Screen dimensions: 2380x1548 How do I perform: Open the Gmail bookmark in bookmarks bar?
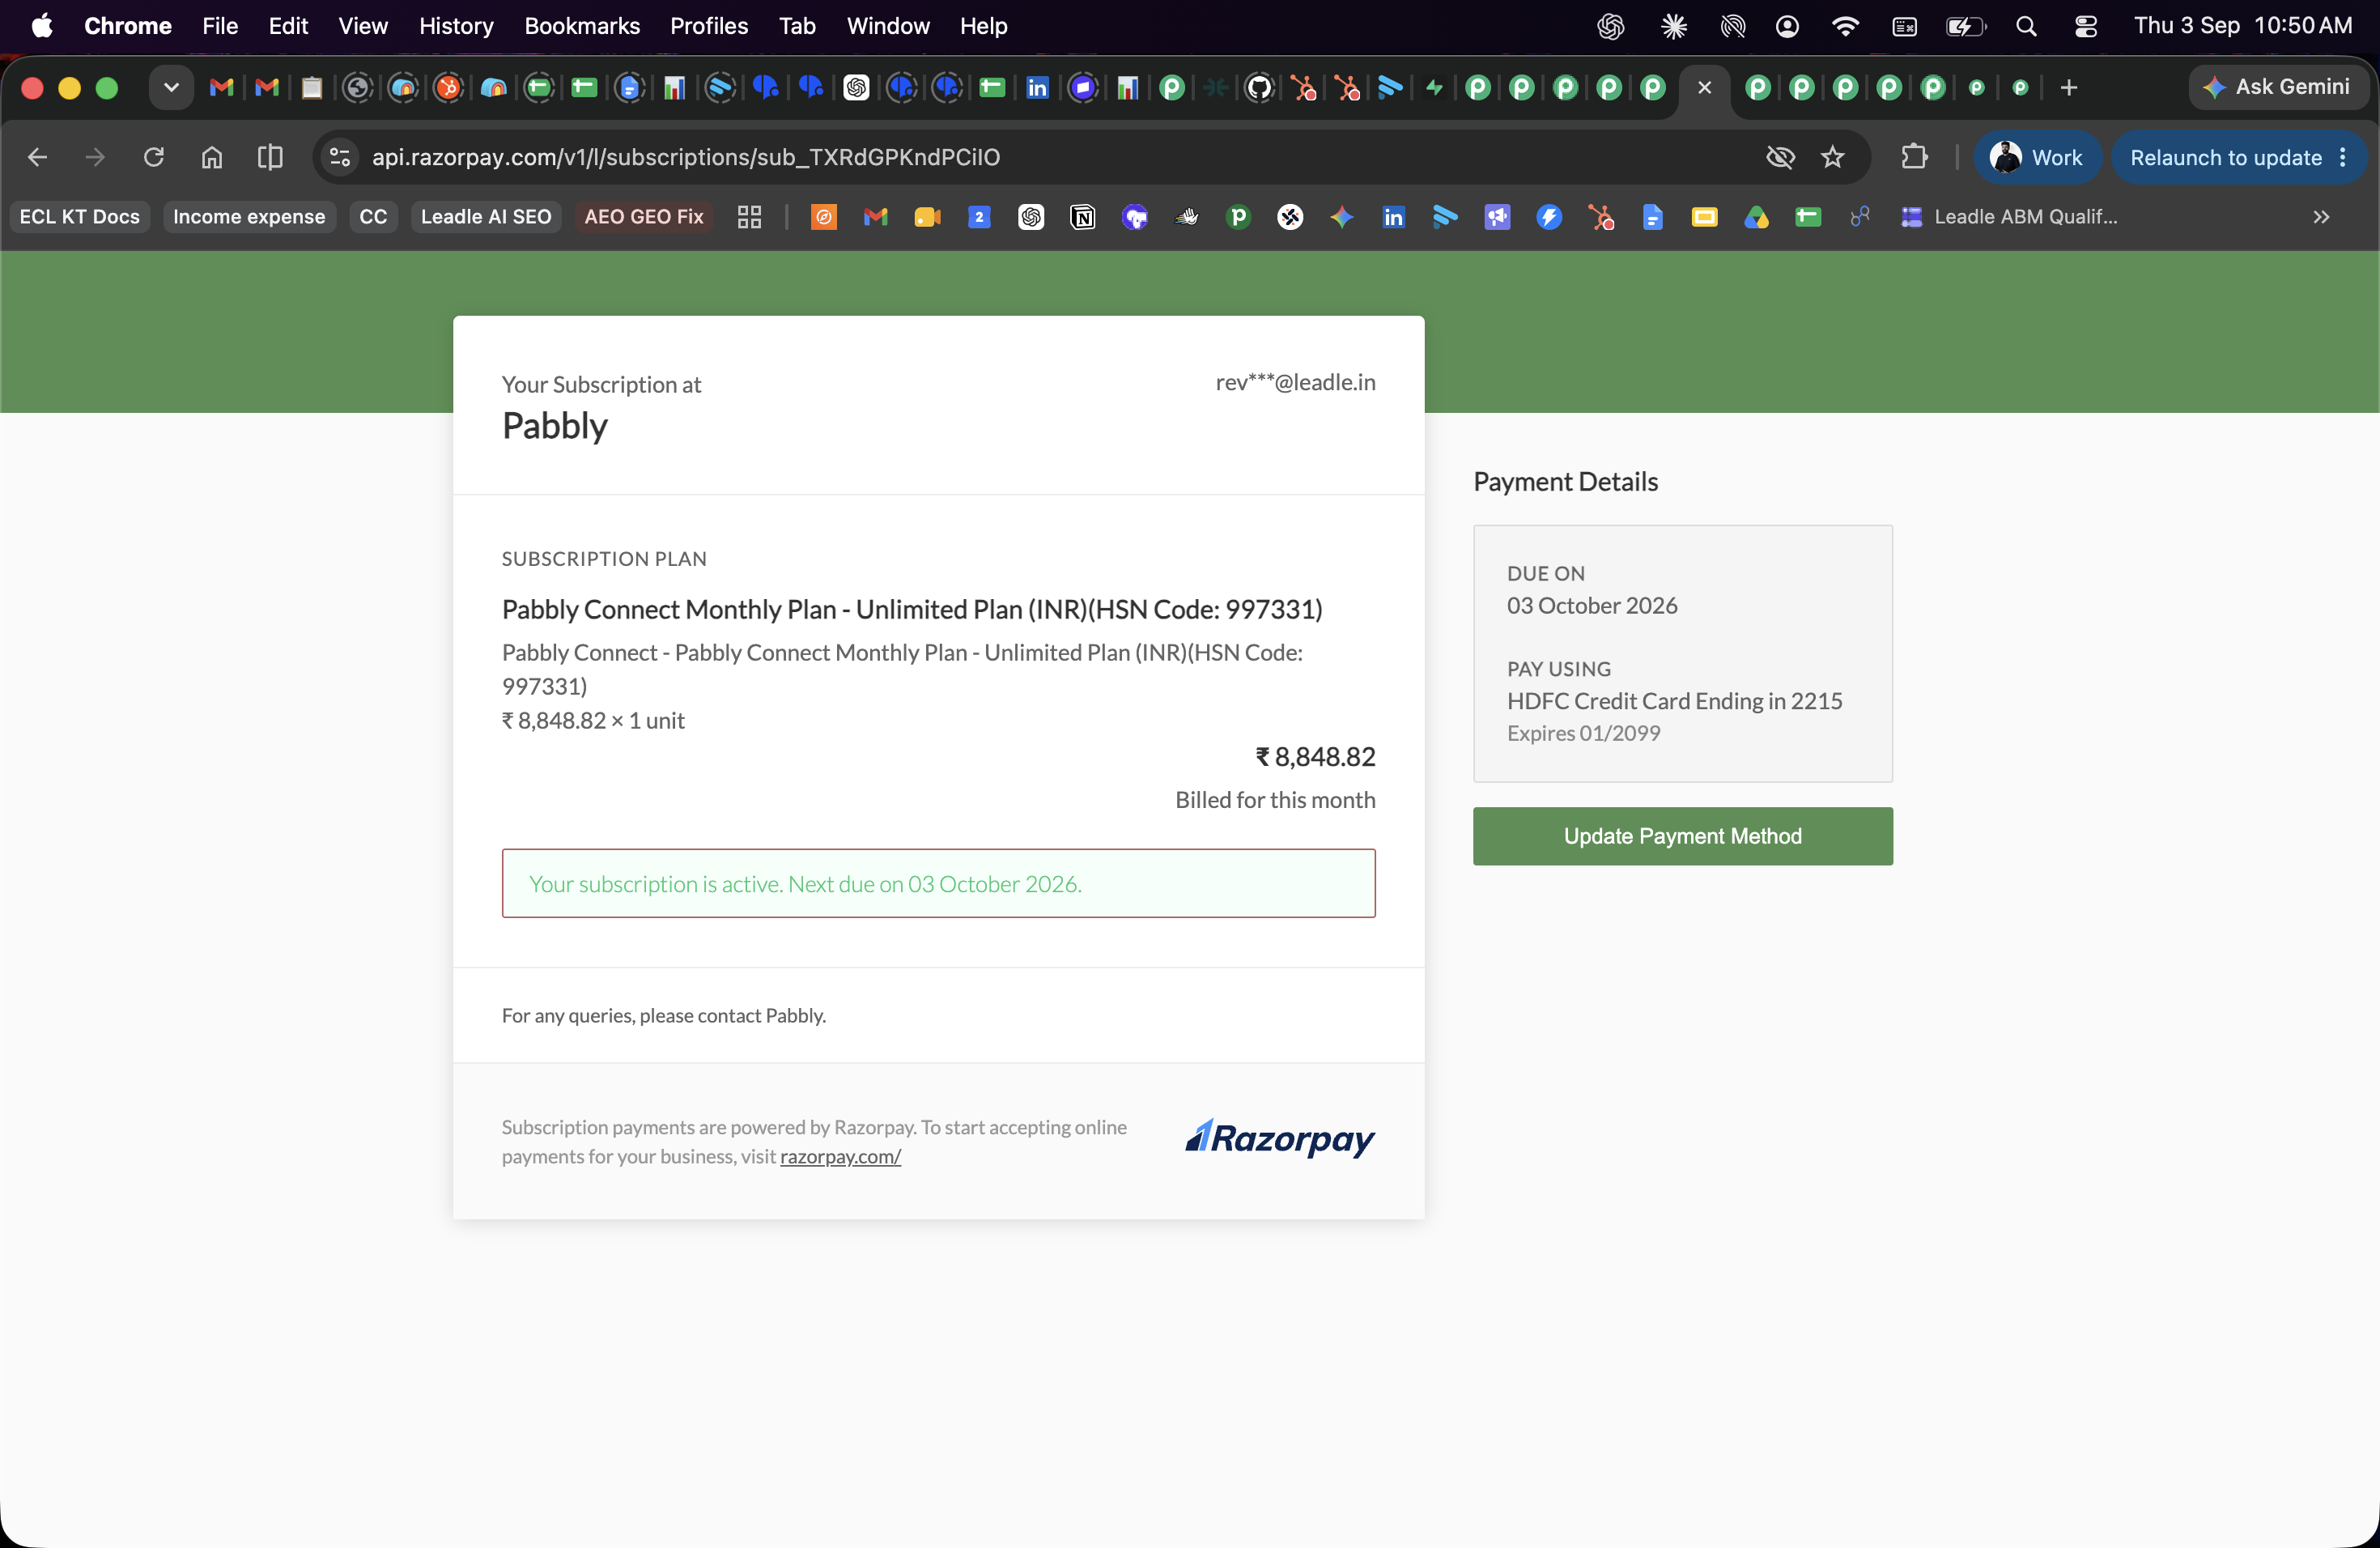coord(876,217)
